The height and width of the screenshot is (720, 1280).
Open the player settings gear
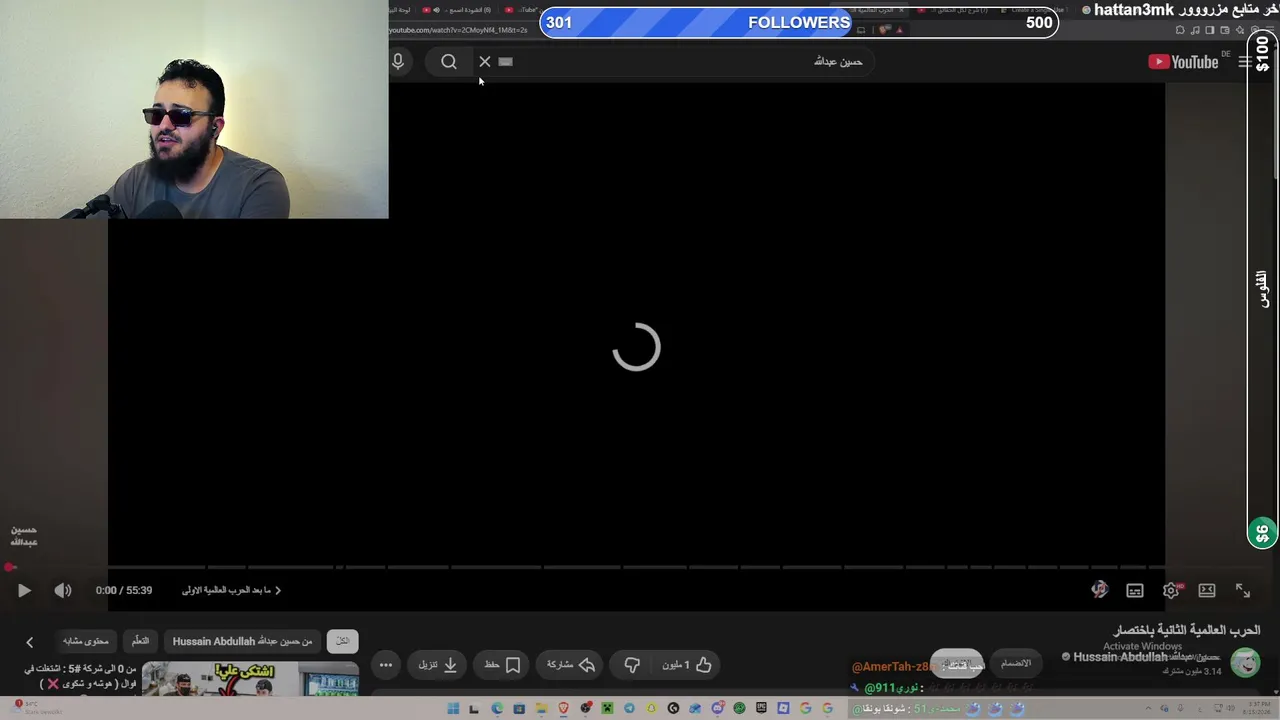point(1171,591)
